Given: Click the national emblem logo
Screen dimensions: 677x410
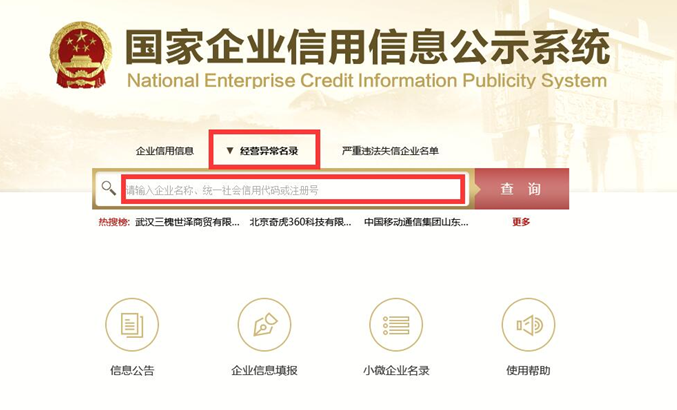Looking at the screenshot, I should (x=80, y=55).
